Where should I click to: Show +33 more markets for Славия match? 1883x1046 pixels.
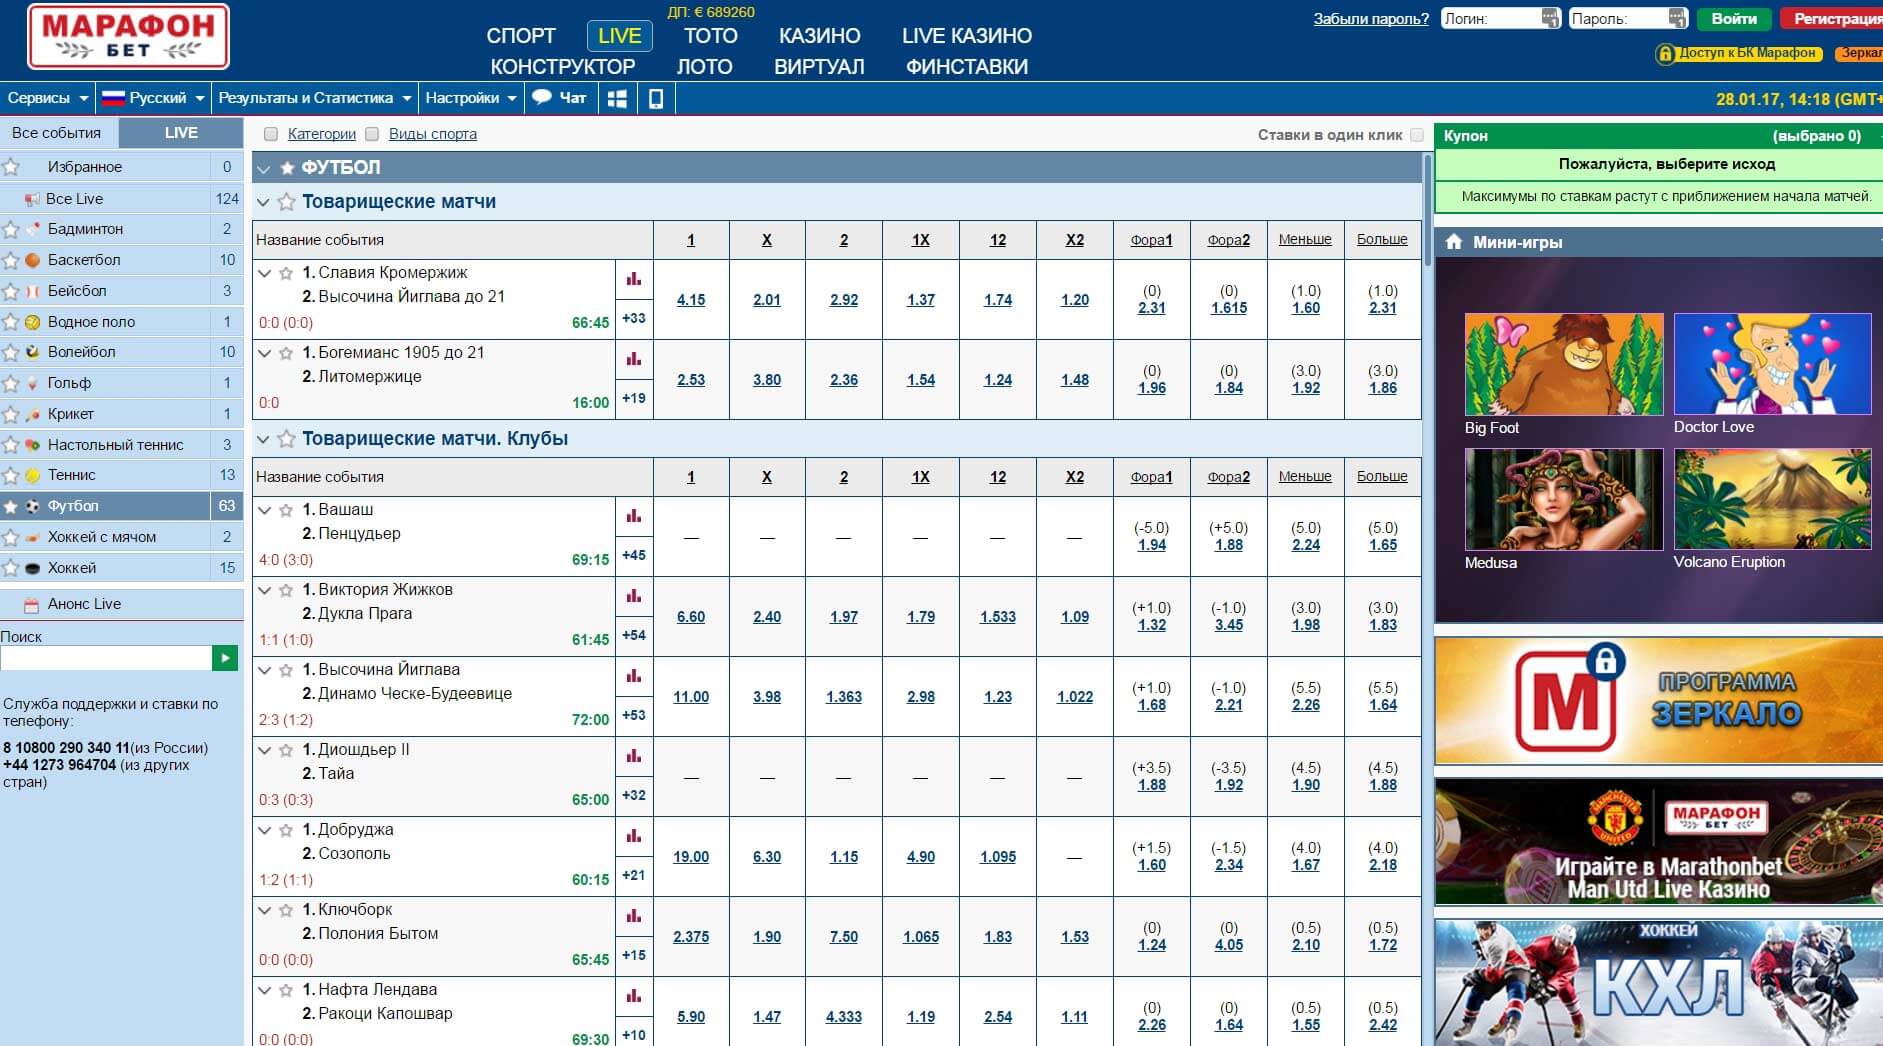point(634,319)
